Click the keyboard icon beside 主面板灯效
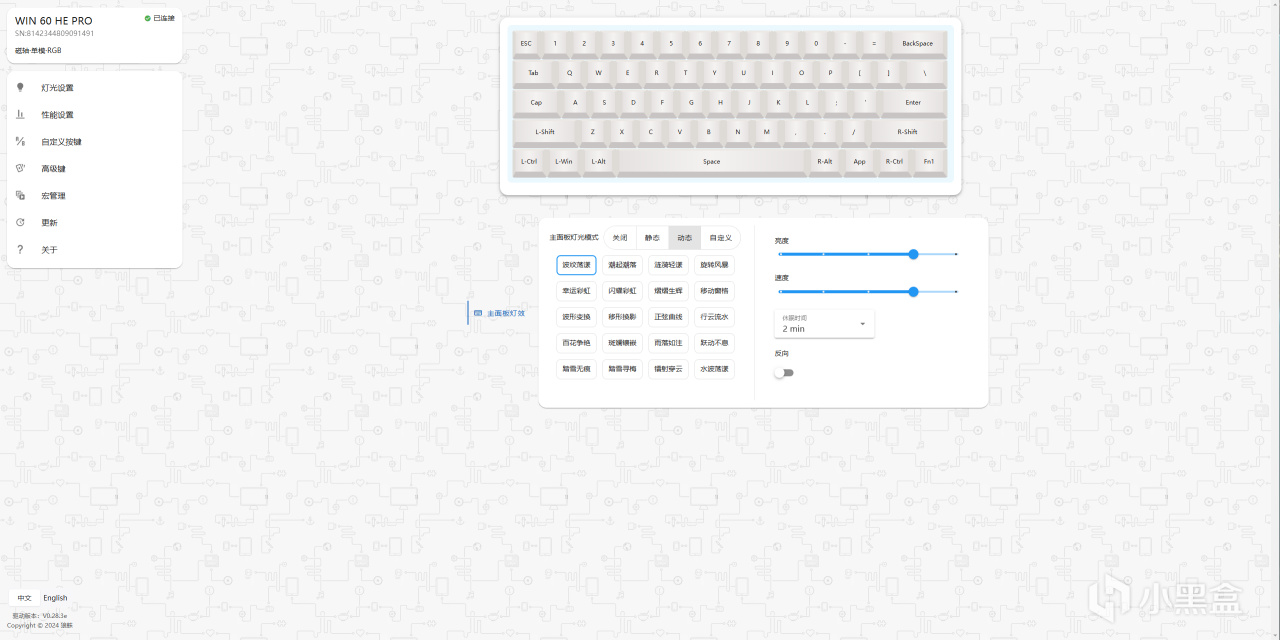 coord(478,313)
